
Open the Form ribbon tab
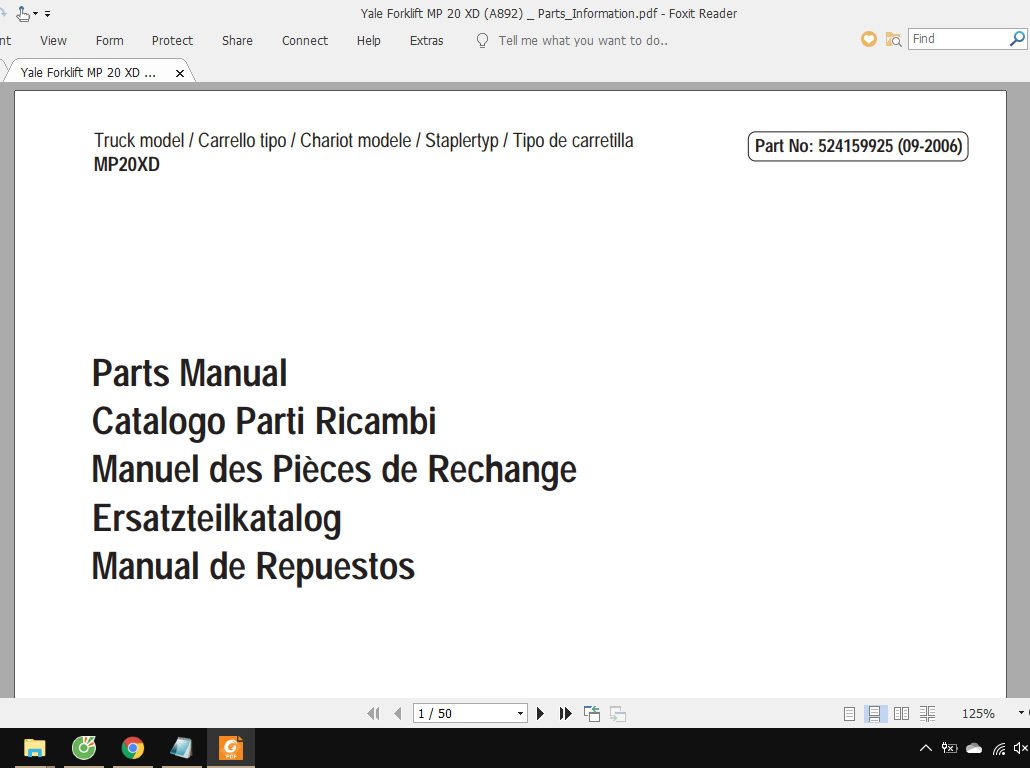[110, 41]
